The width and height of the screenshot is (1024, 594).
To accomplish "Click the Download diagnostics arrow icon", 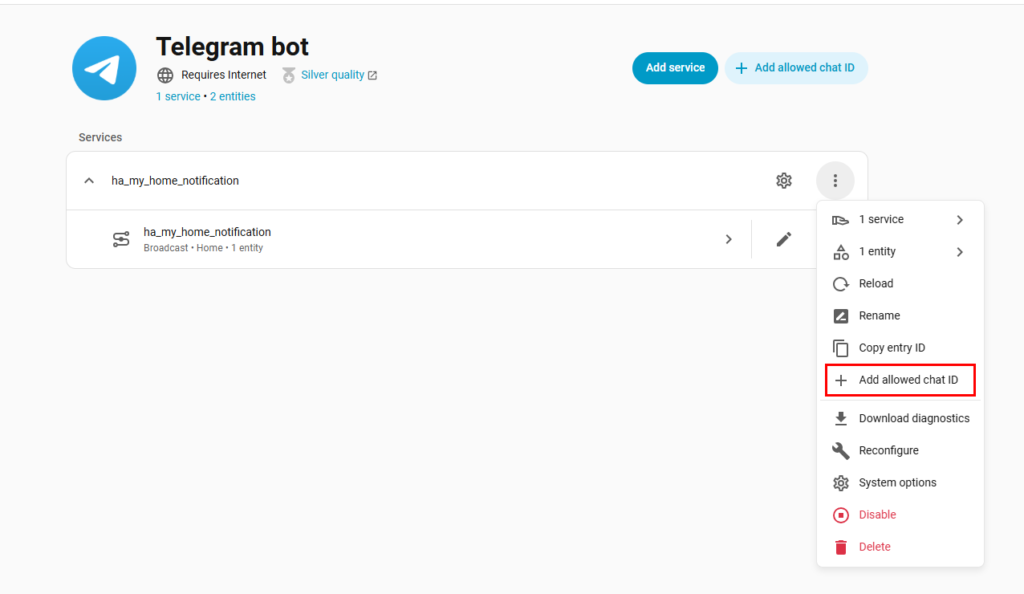I will pyautogui.click(x=841, y=418).
